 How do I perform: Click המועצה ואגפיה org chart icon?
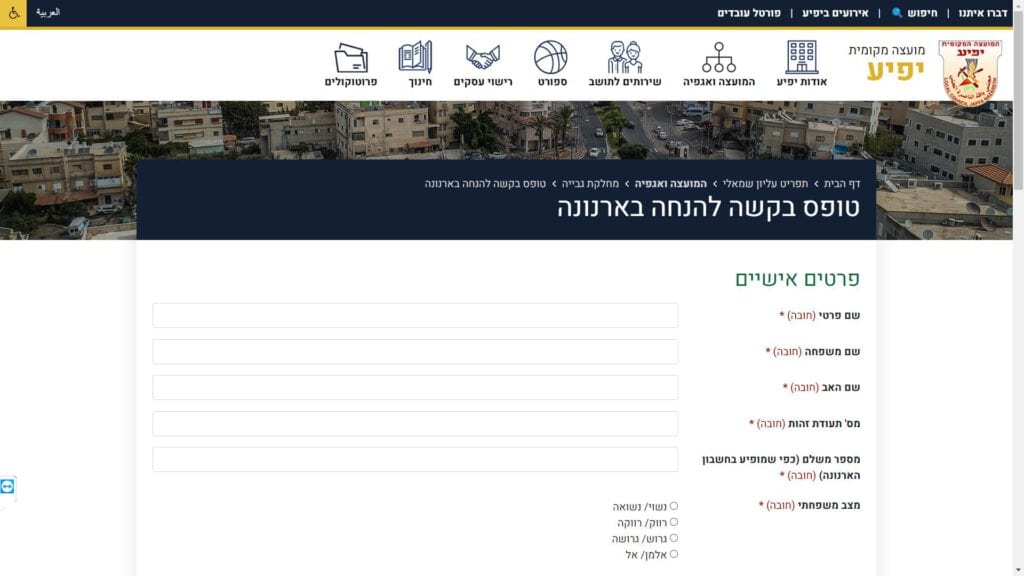pos(718,57)
